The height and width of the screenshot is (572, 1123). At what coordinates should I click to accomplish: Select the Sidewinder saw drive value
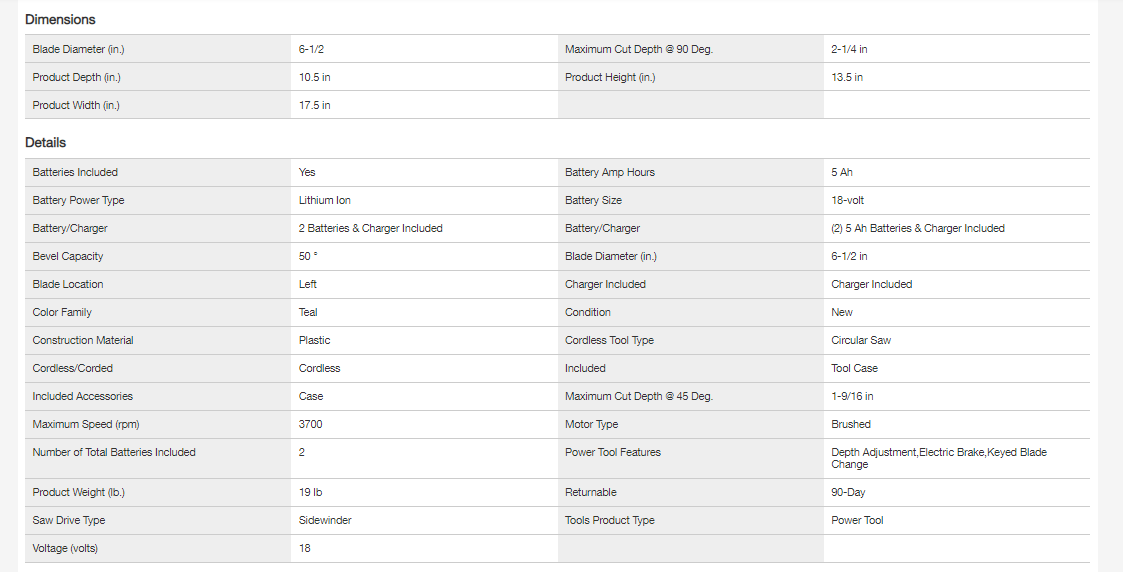pyautogui.click(x=325, y=520)
